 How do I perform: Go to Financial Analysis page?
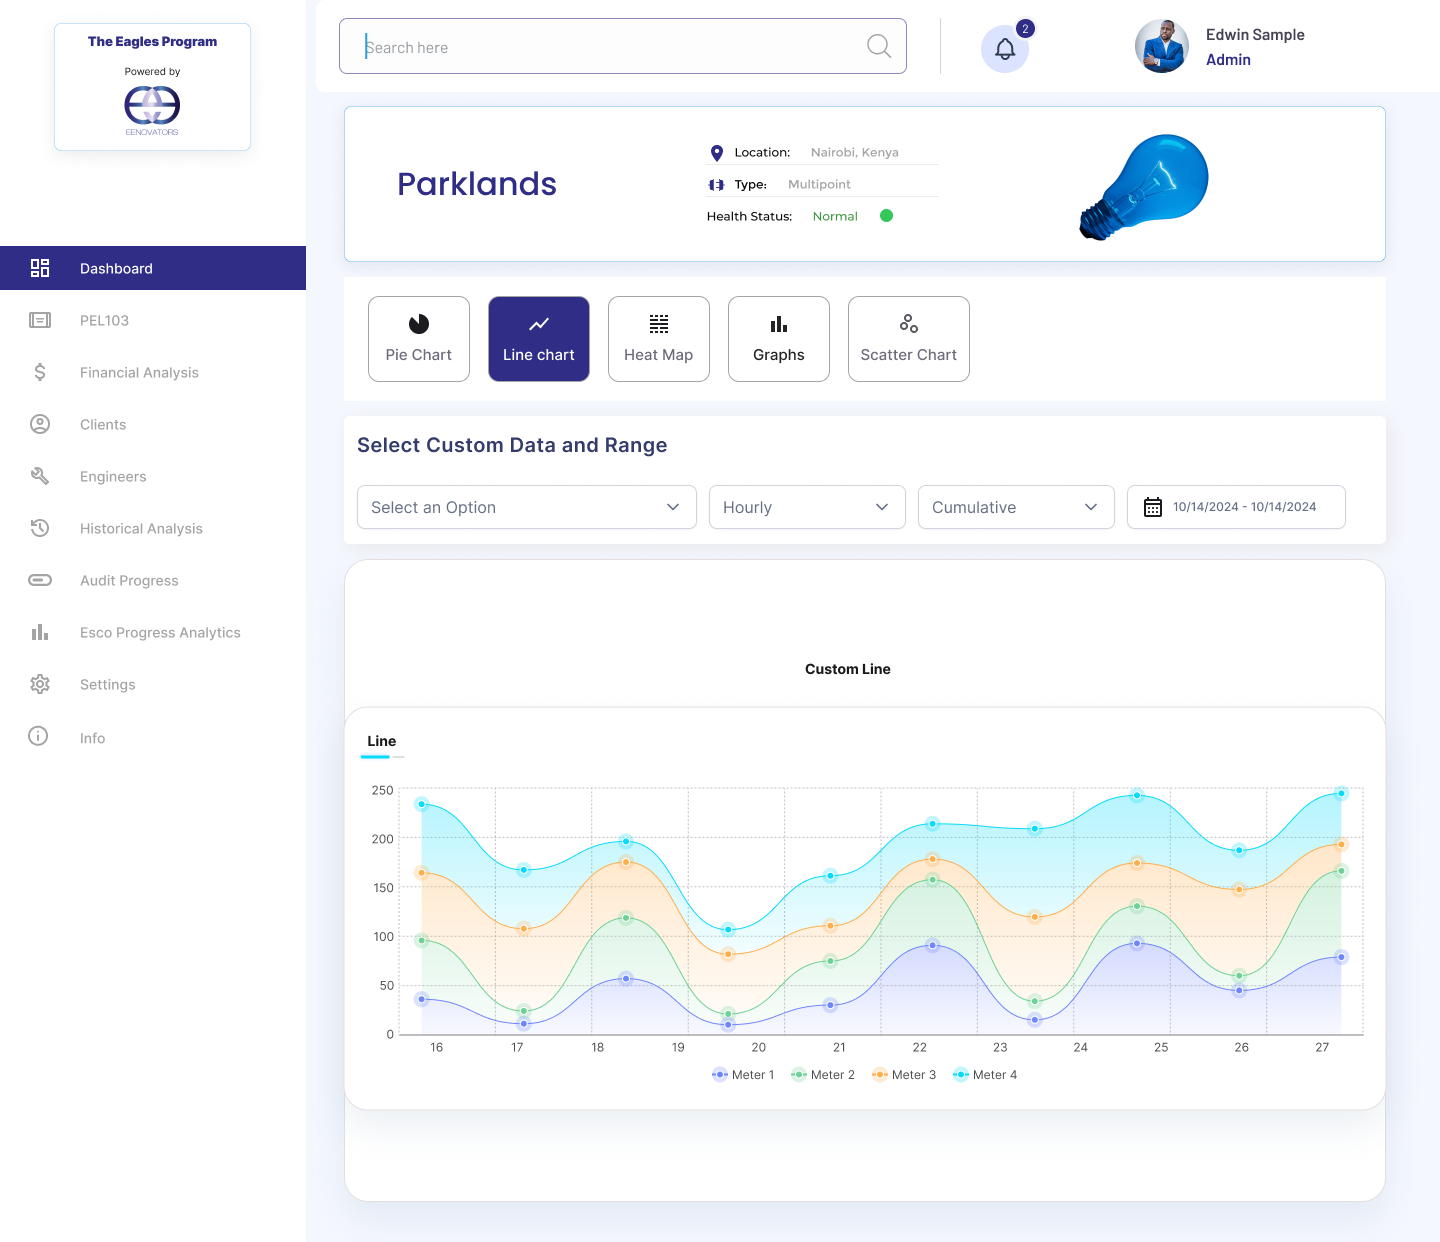(x=139, y=372)
